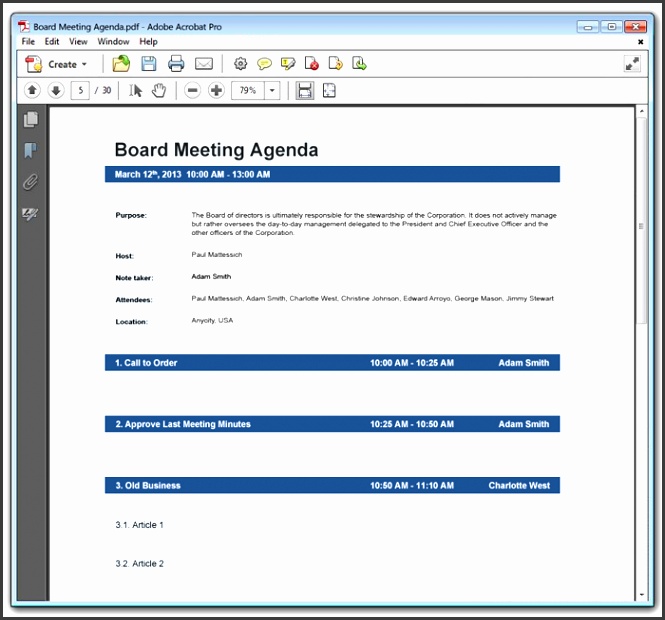Viewport: 665px width, 620px height.
Task: Click the scrollbar up arrow
Action: [x=642, y=111]
